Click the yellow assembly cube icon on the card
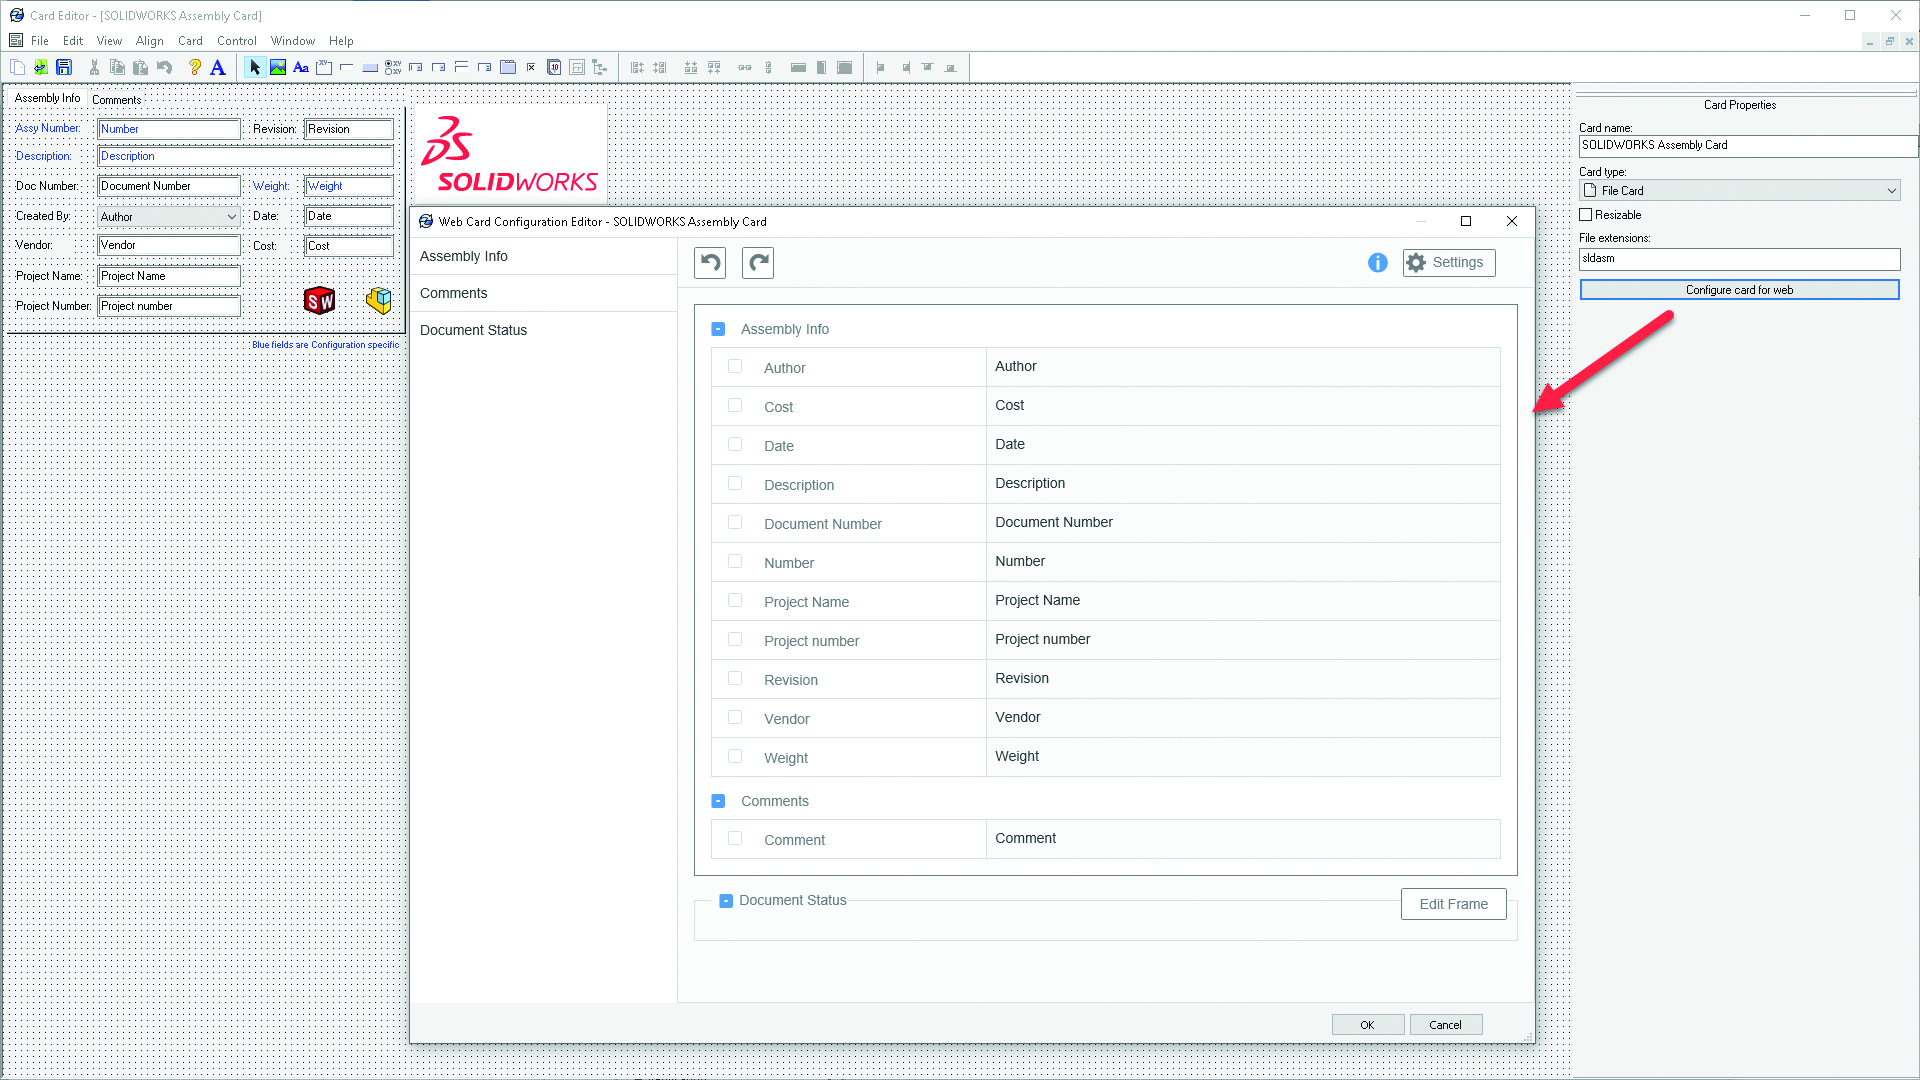The width and height of the screenshot is (1920, 1080). (x=379, y=300)
